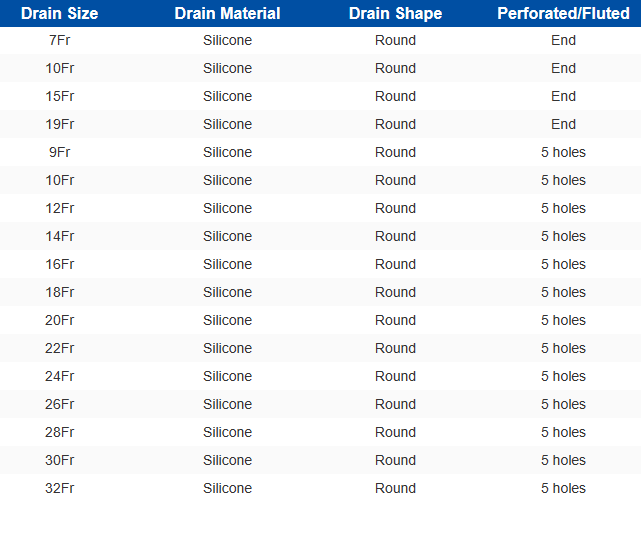Select the 12Fr drain size cell
This screenshot has height=541, width=641.
(x=60, y=208)
